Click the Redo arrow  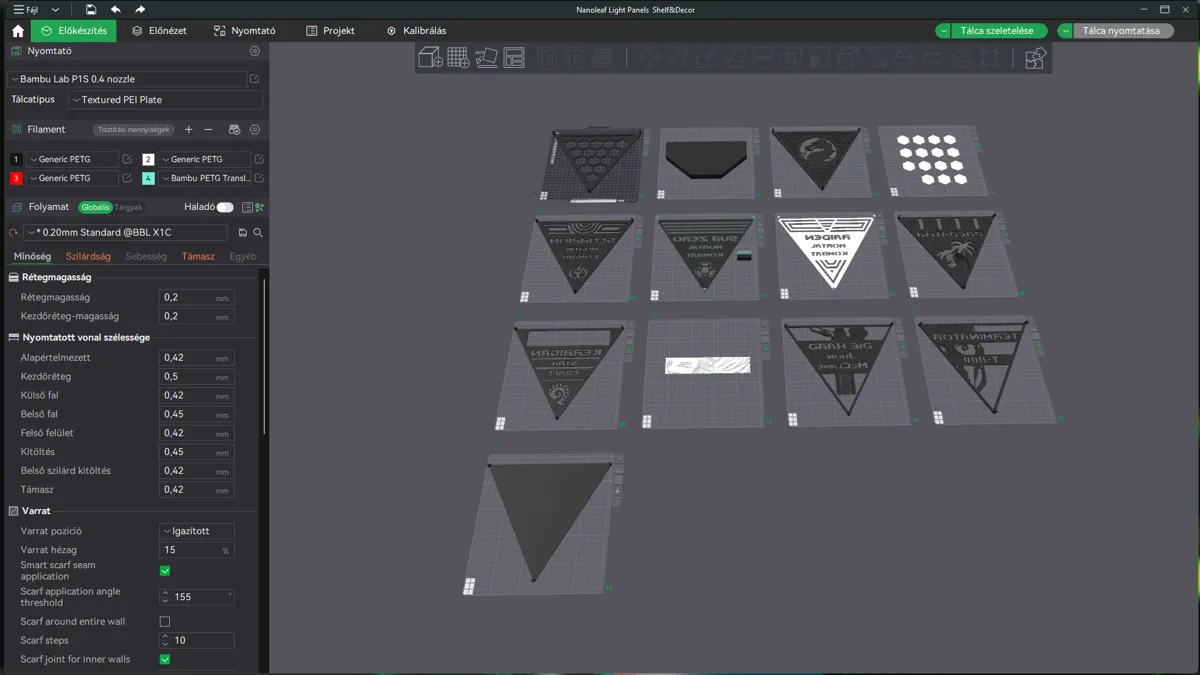(x=140, y=9)
